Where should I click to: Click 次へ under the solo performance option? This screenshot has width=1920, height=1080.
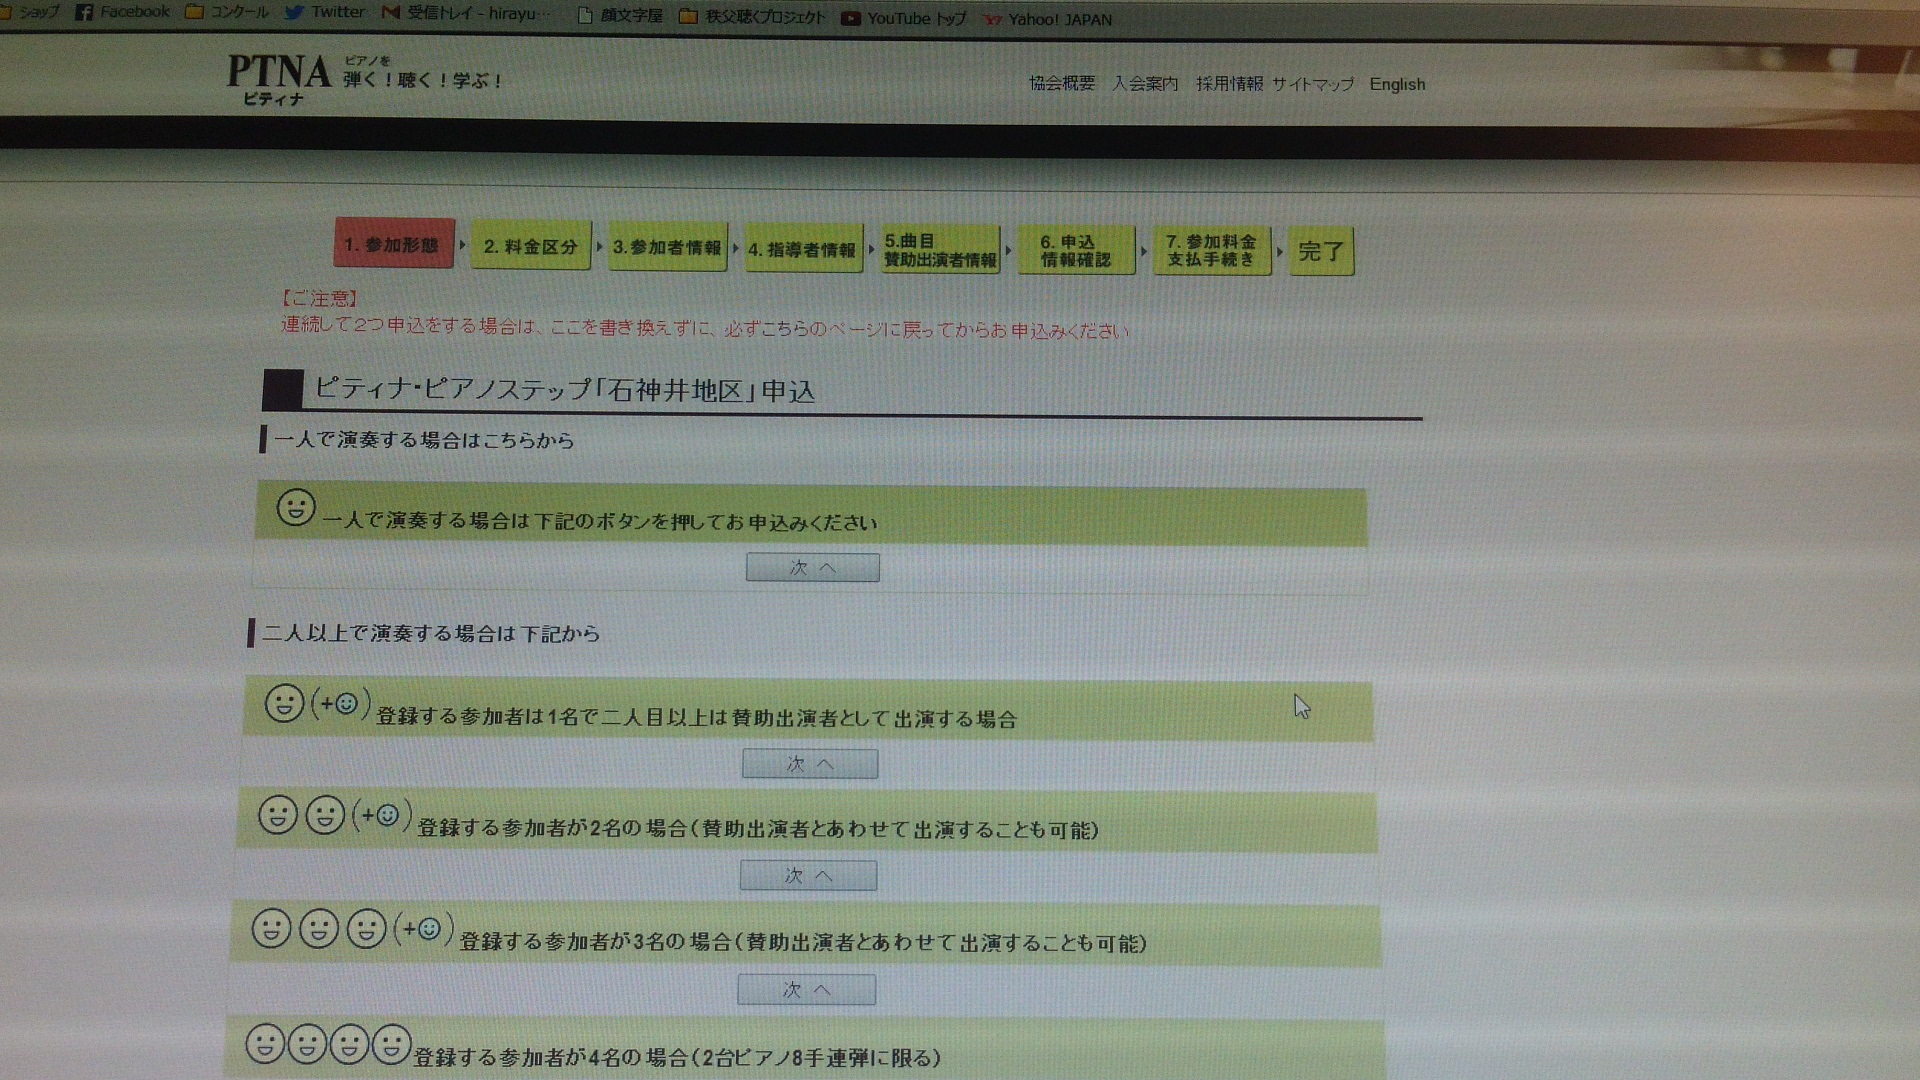pos(812,568)
